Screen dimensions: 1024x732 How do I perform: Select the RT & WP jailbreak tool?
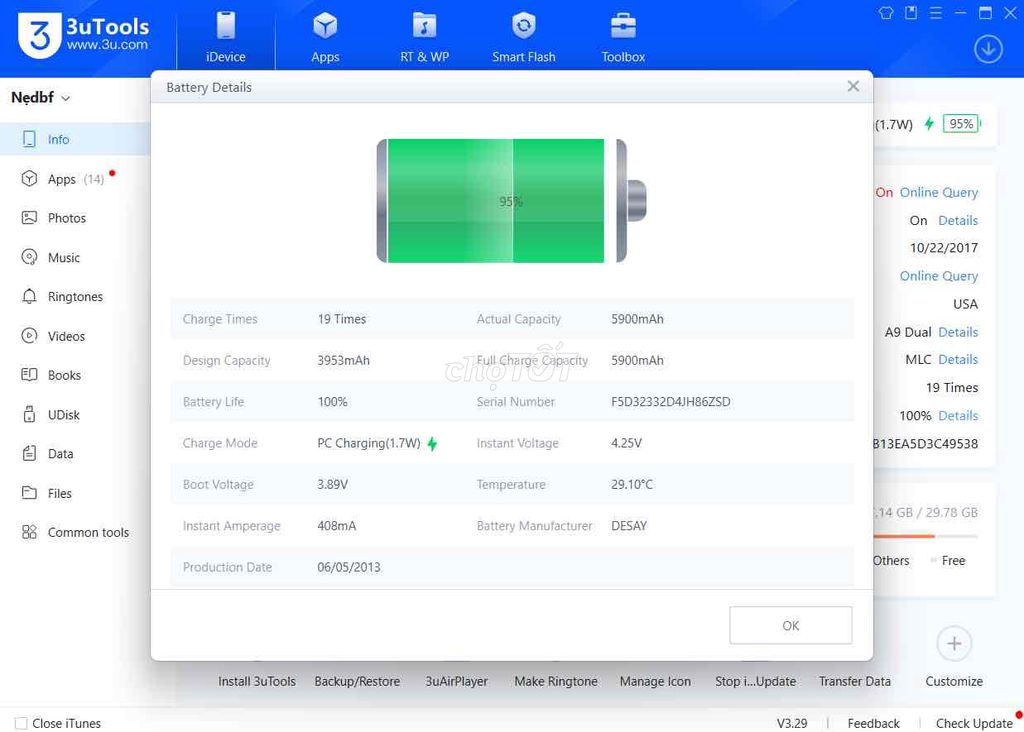424,33
